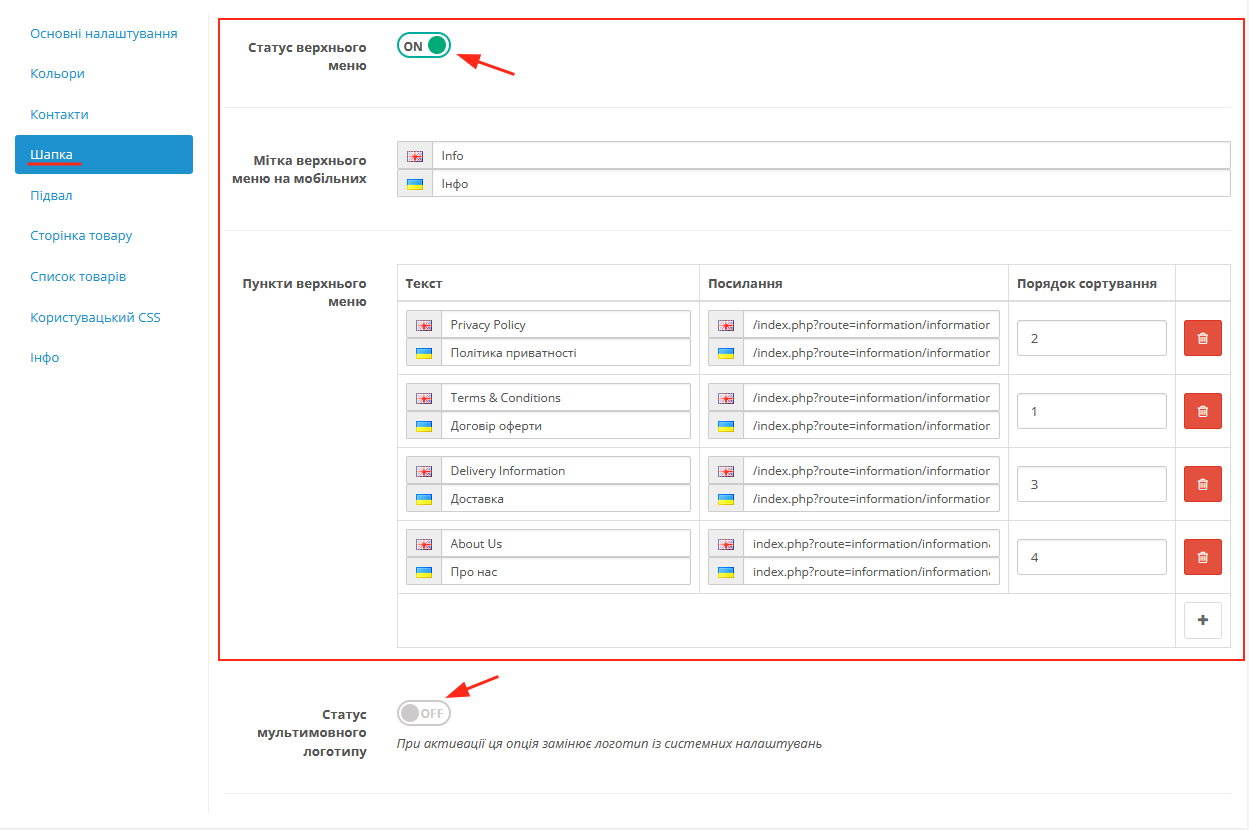This screenshot has width=1249, height=830.
Task: Click Ukrainian flag beside Інфо mobile label
Action: coord(415,184)
